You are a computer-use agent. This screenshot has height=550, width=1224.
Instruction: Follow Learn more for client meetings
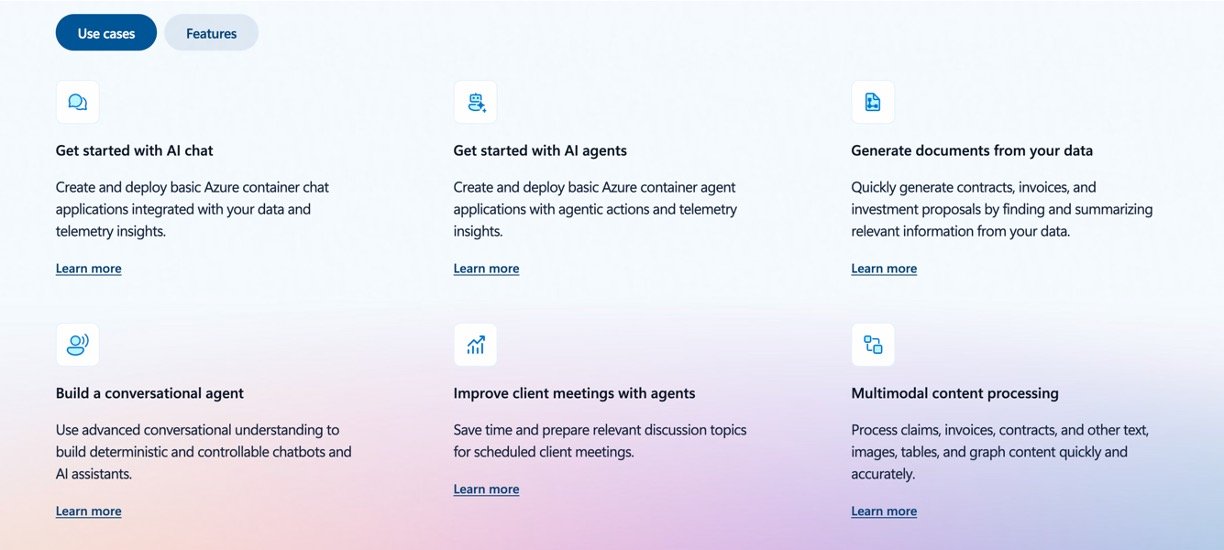(486, 489)
